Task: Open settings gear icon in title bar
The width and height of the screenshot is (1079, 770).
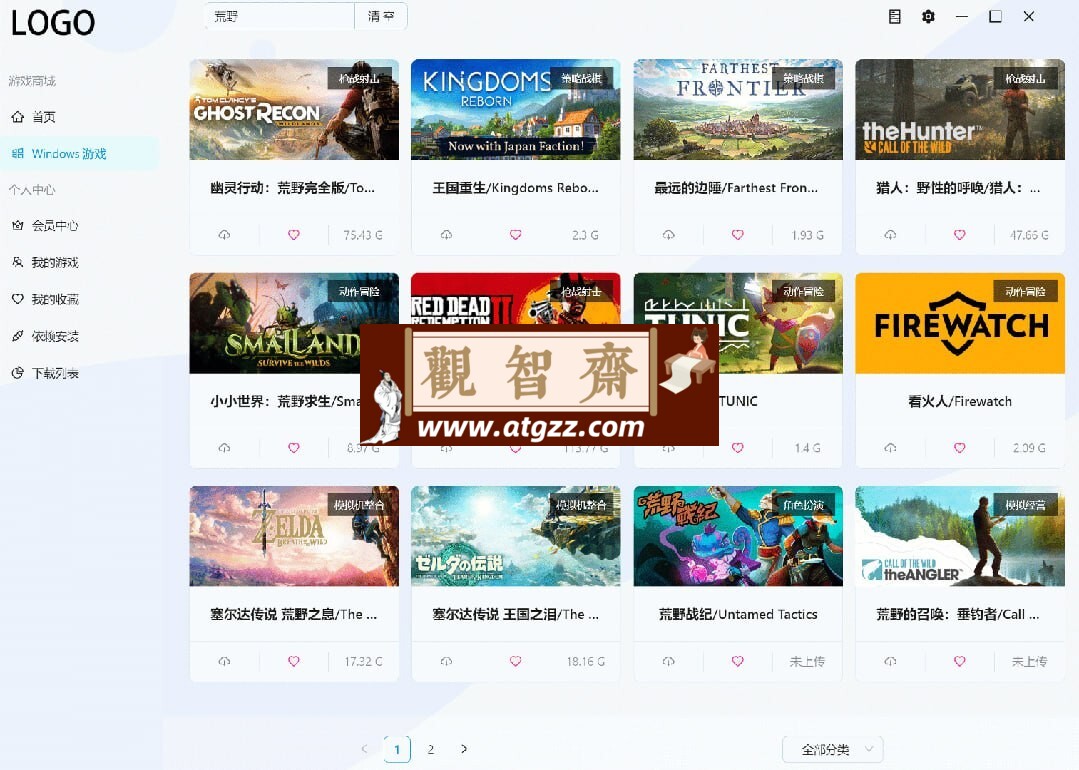Action: coord(928,17)
